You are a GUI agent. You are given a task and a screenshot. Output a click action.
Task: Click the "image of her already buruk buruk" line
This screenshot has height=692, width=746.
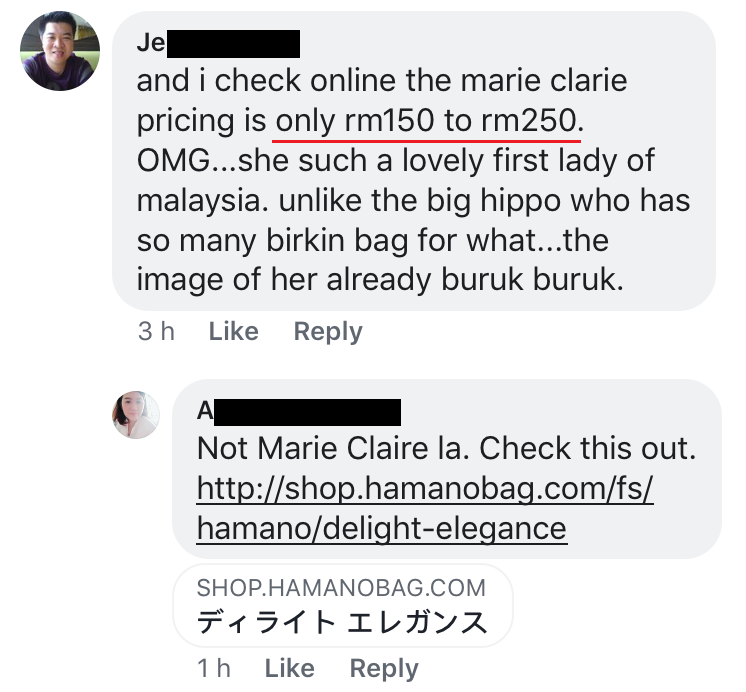[x=380, y=279]
